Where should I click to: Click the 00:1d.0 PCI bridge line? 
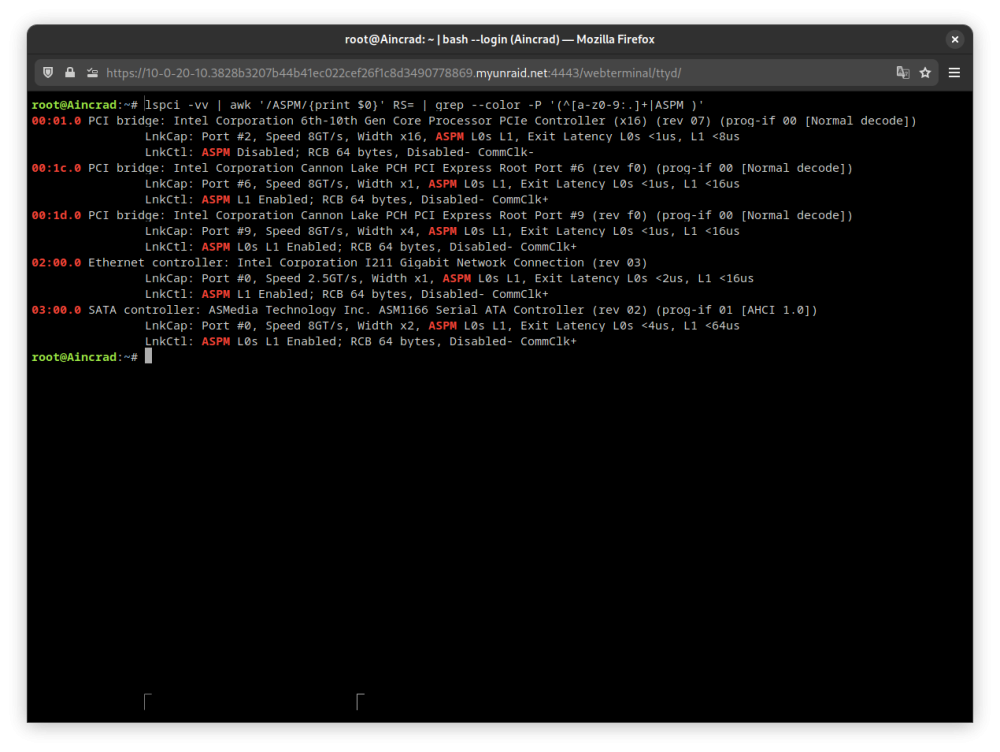(442, 215)
